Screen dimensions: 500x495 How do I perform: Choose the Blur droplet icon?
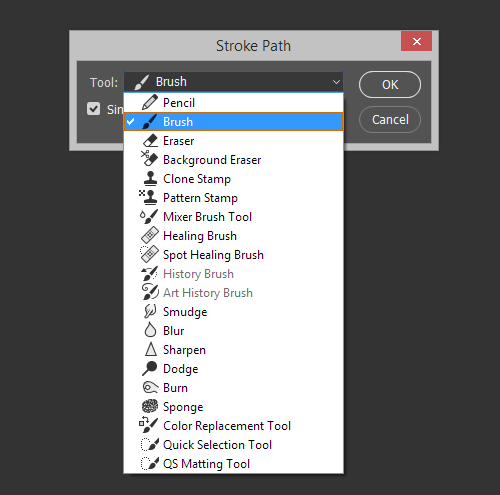[x=150, y=330]
